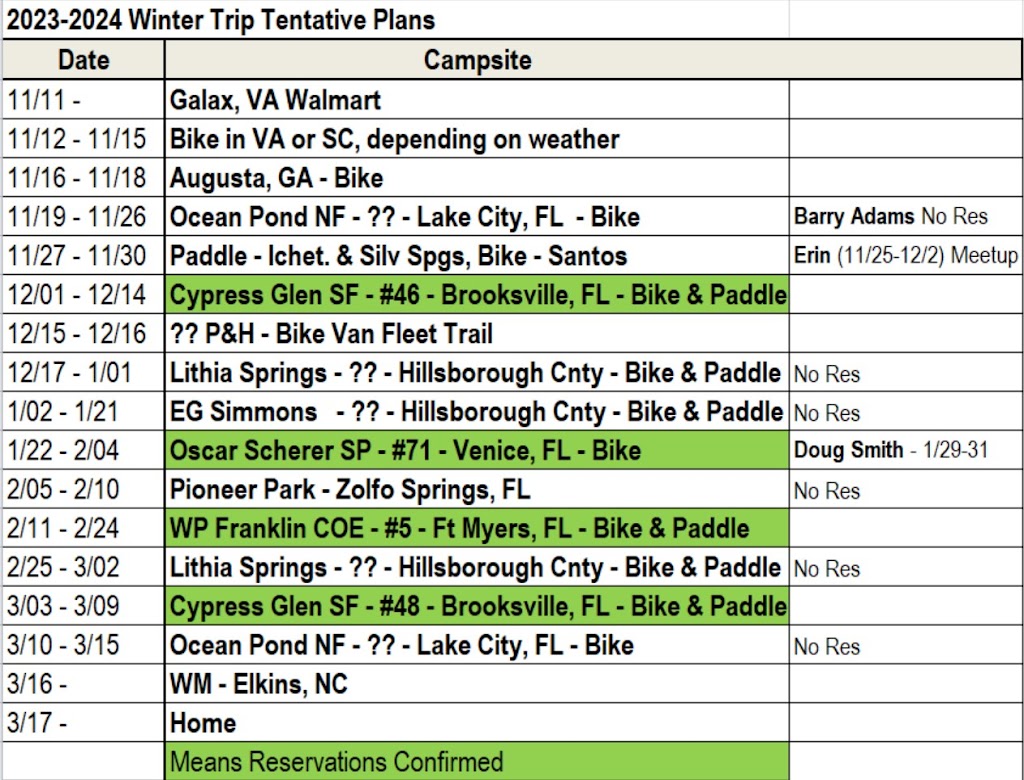Click the Date column header
This screenshot has width=1024, height=780.
click(x=83, y=60)
